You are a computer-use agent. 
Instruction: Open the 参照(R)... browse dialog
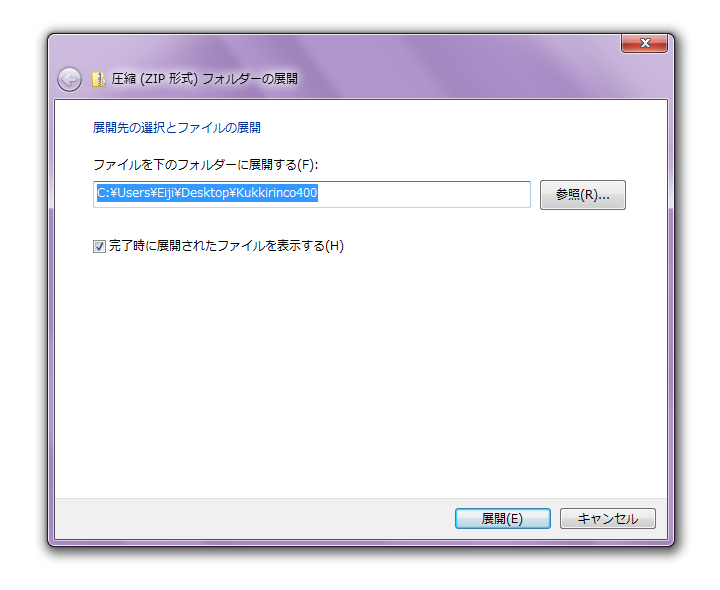click(x=583, y=195)
